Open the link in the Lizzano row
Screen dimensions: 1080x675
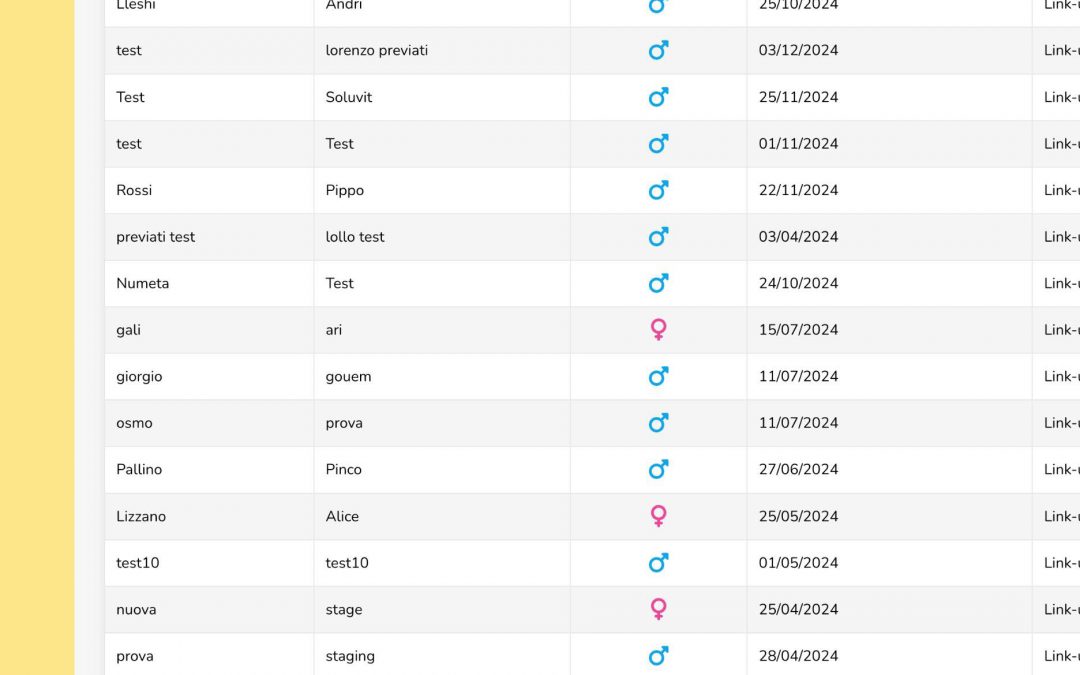pyautogui.click(x=1061, y=516)
